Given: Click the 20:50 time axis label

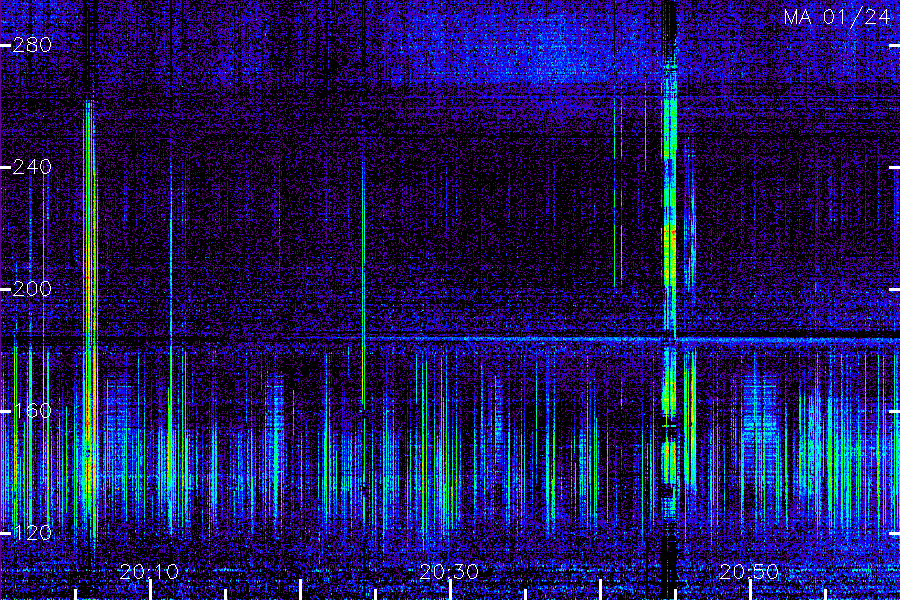Looking at the screenshot, I should (749, 572).
